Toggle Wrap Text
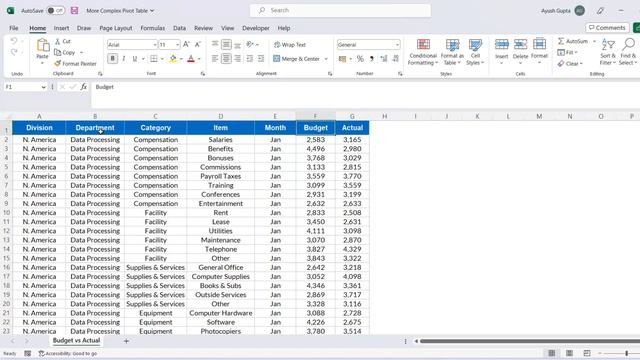 pos(290,45)
